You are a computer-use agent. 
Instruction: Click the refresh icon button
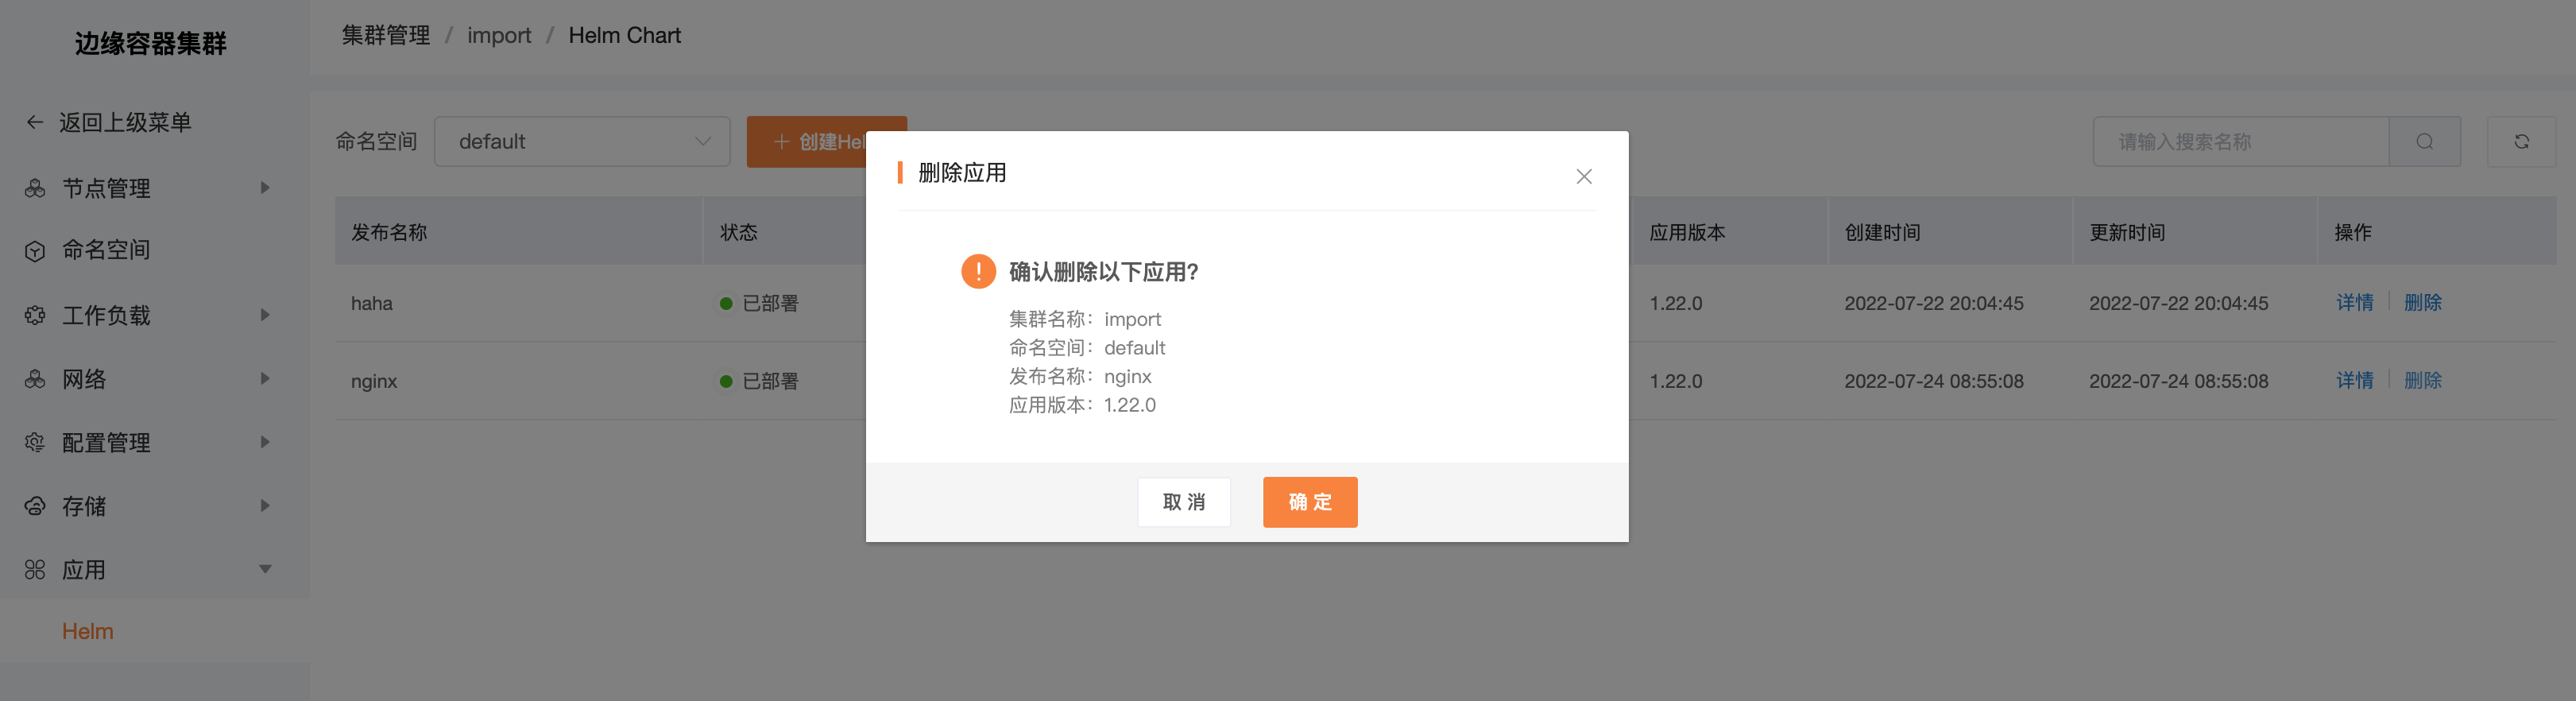pyautogui.click(x=2521, y=141)
